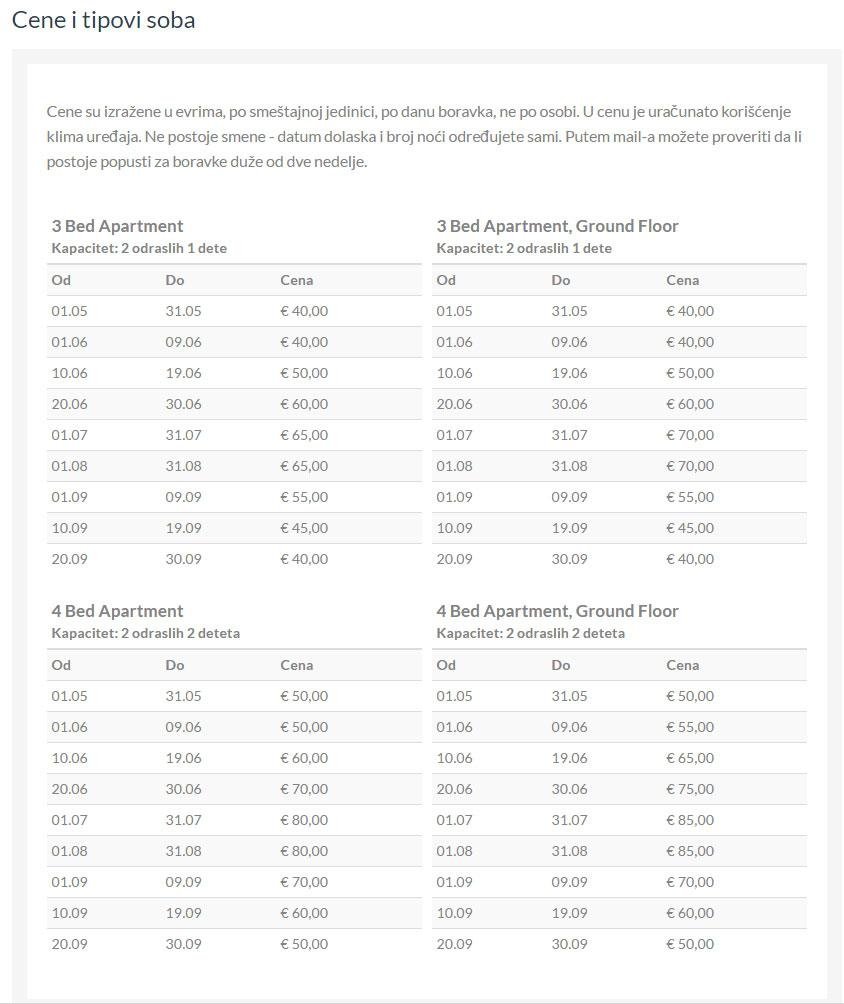
Task: Click € 75,00 price in 4 Bed Ground Floor table
Action: 690,789
